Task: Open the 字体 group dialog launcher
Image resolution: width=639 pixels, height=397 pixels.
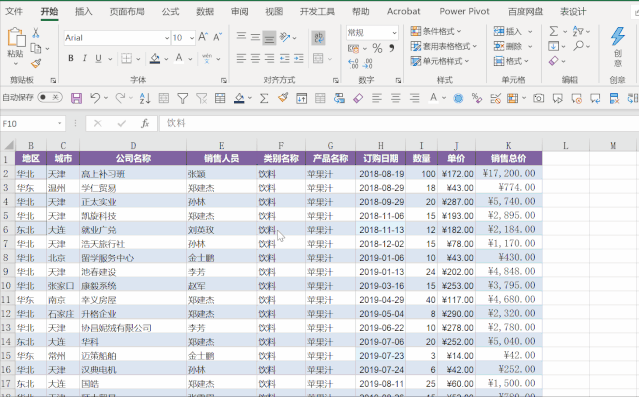Action: pos(224,80)
